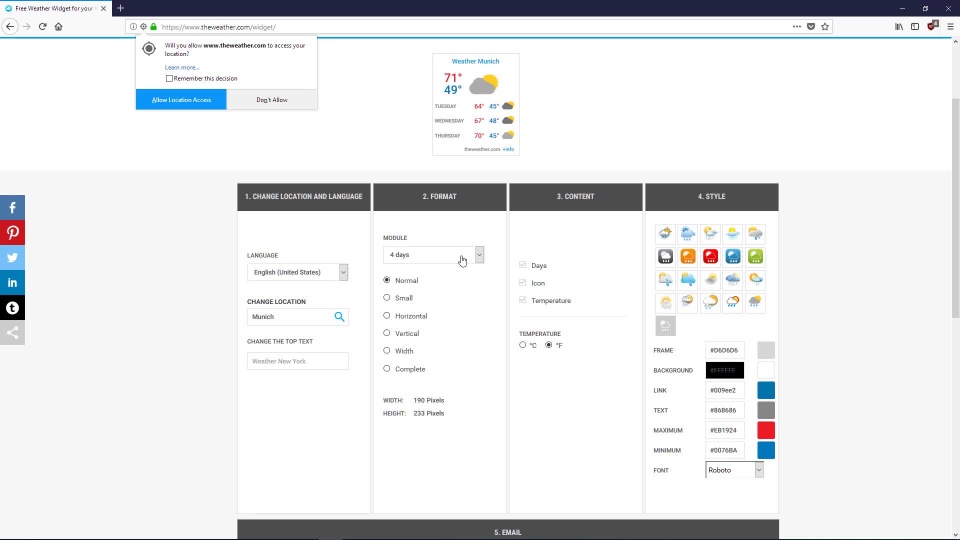Click the 5. Email section header
960x540 pixels.
pos(508,530)
